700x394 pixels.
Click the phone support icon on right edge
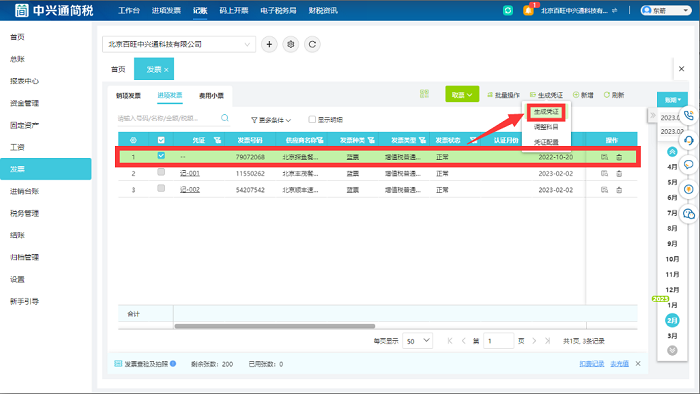click(688, 116)
